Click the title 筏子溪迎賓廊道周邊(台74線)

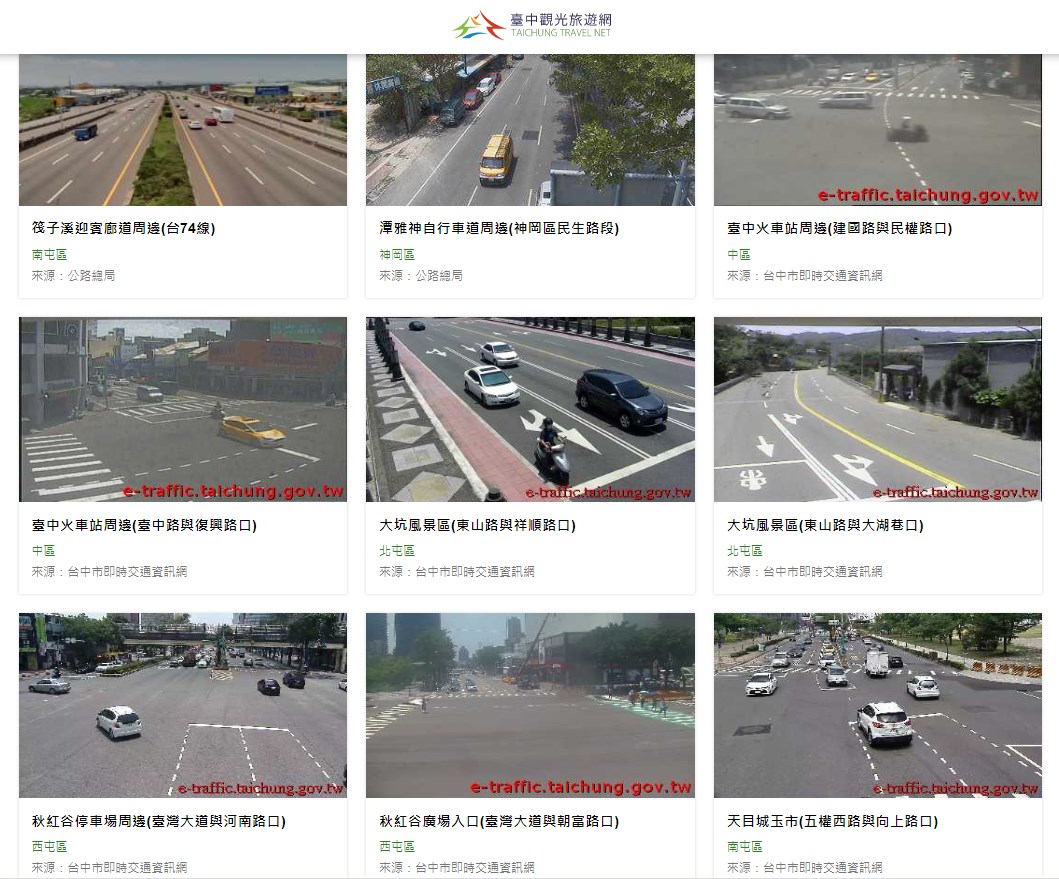(124, 228)
